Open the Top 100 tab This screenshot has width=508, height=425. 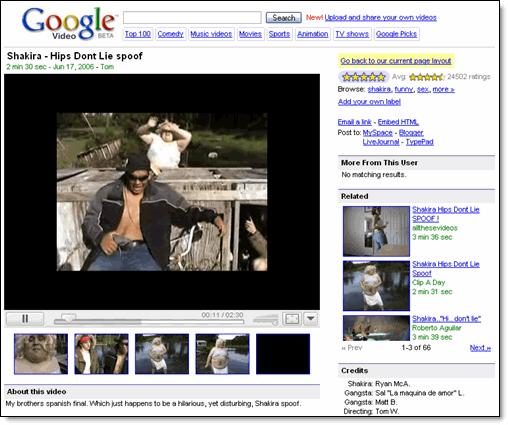coord(138,34)
